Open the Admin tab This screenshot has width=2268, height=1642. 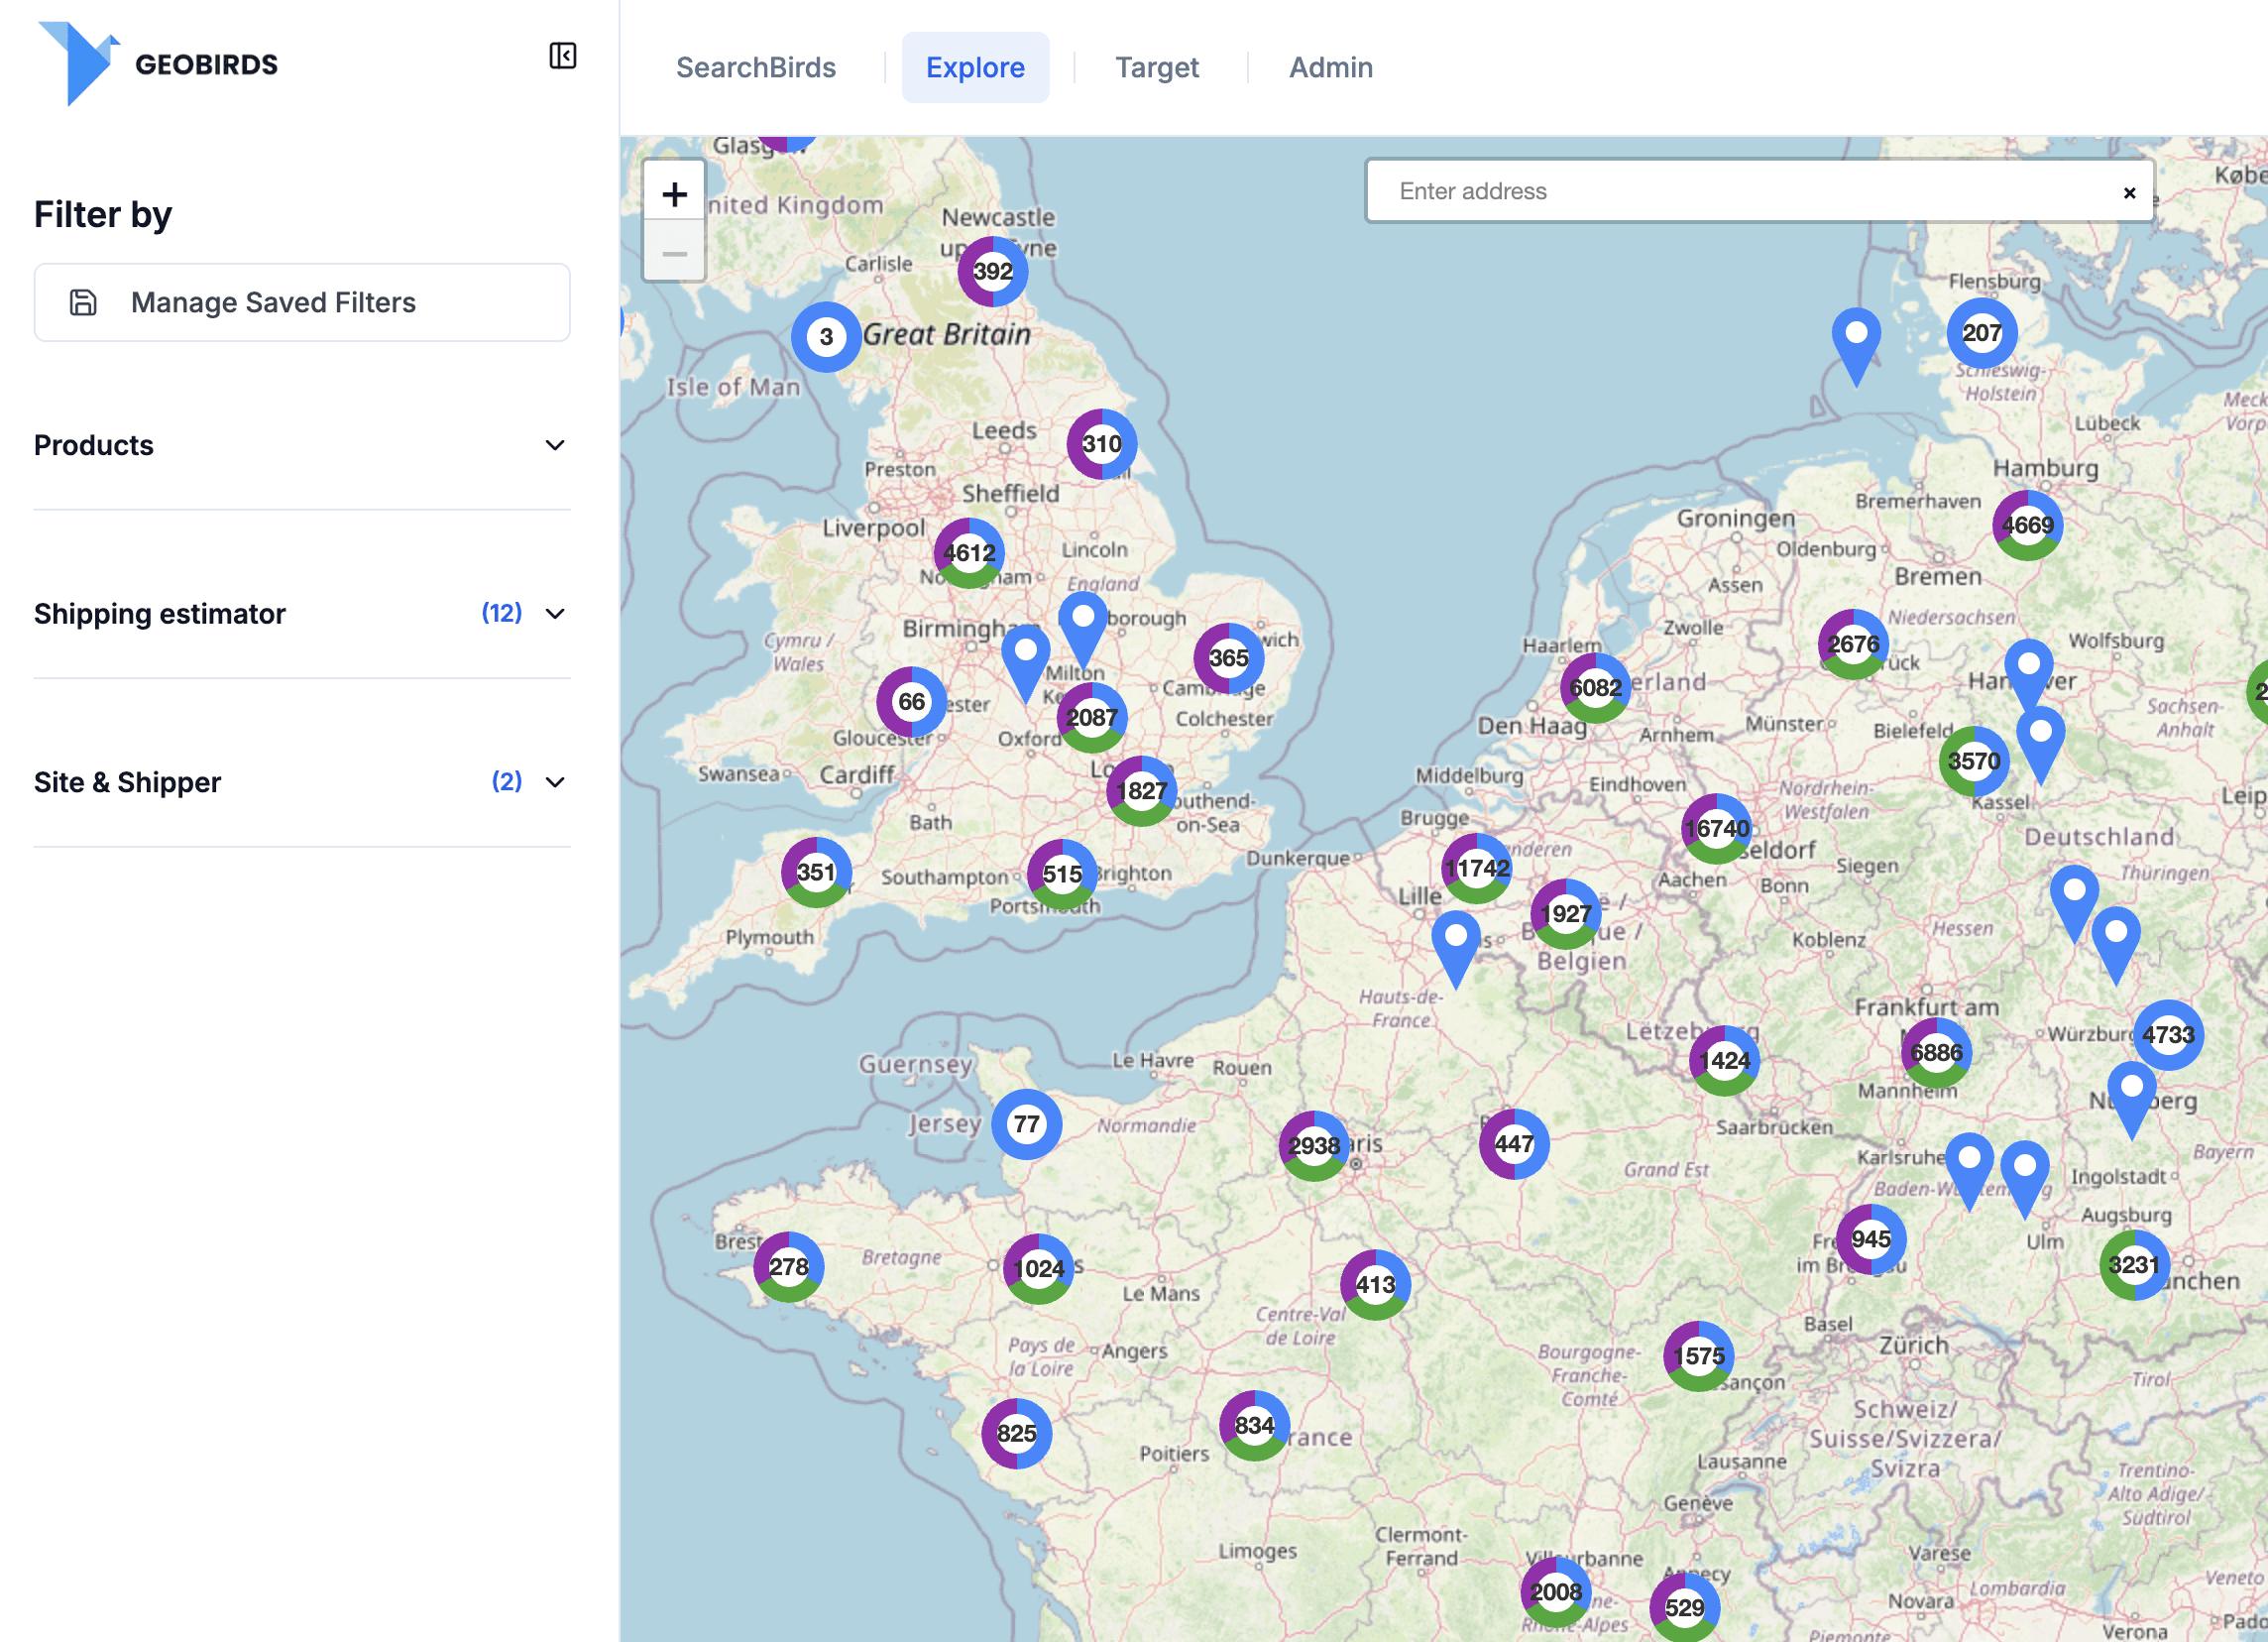pos(1330,66)
